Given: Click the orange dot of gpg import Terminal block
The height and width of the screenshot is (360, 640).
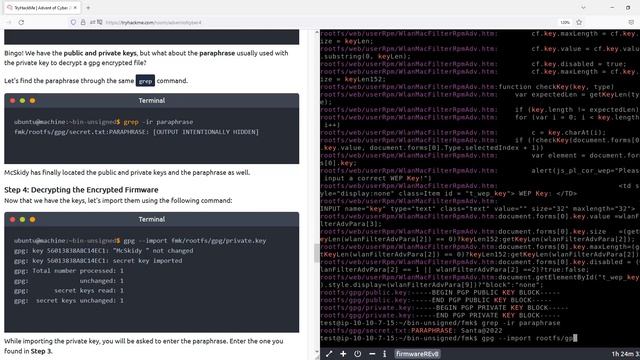Looking at the screenshot, I should tap(32, 220).
